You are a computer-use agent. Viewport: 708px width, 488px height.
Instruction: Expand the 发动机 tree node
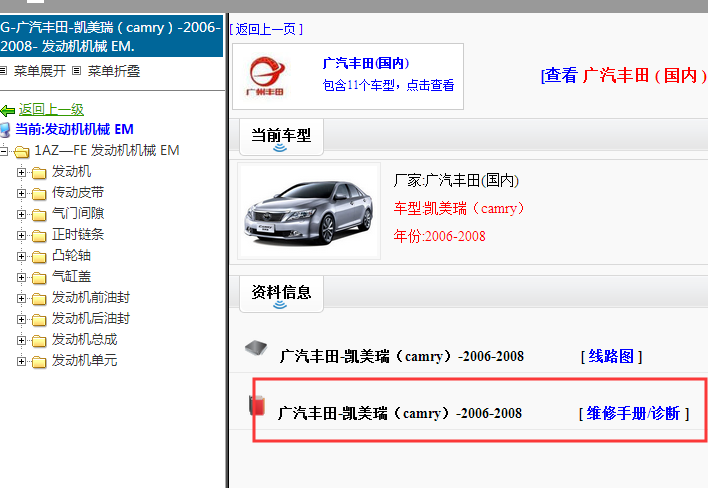point(21,172)
